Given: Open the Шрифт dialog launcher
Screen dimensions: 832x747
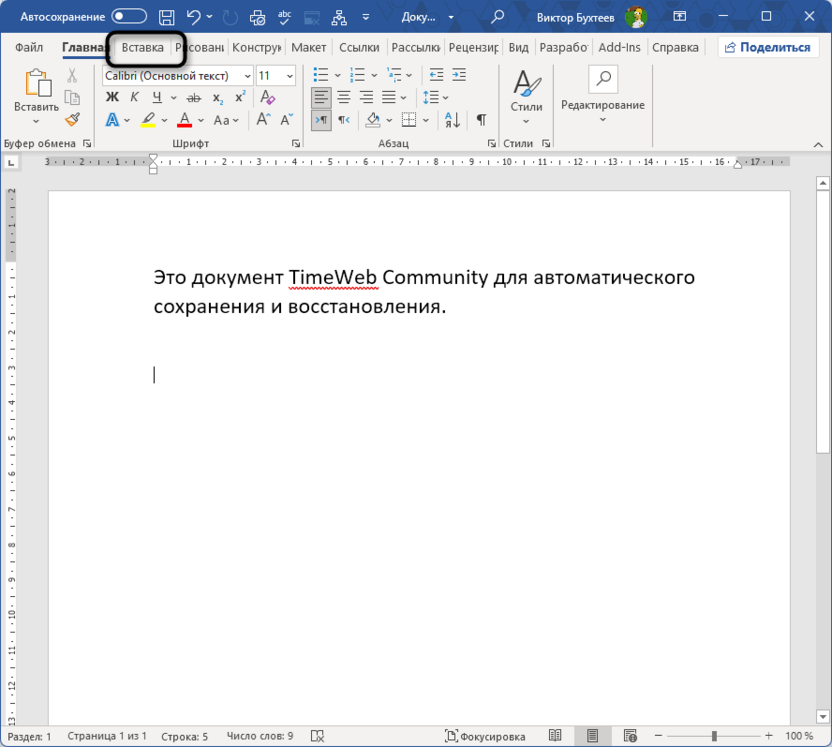Looking at the screenshot, I should point(296,143).
